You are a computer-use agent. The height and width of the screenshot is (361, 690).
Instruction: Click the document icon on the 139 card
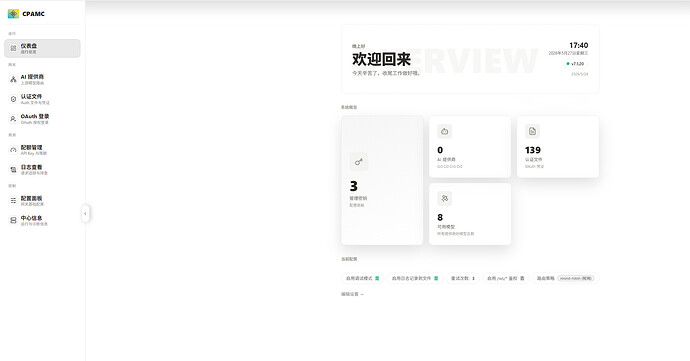coord(532,131)
